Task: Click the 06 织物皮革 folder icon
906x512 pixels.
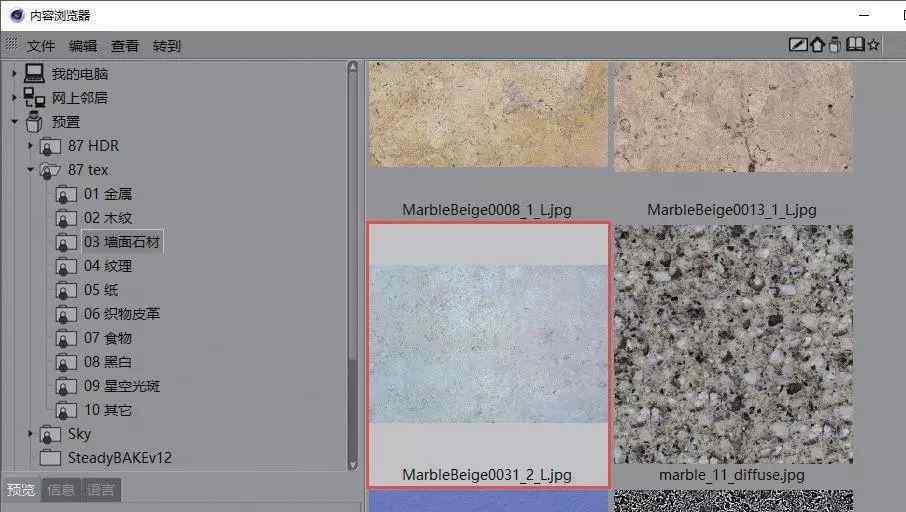Action: pos(66,315)
